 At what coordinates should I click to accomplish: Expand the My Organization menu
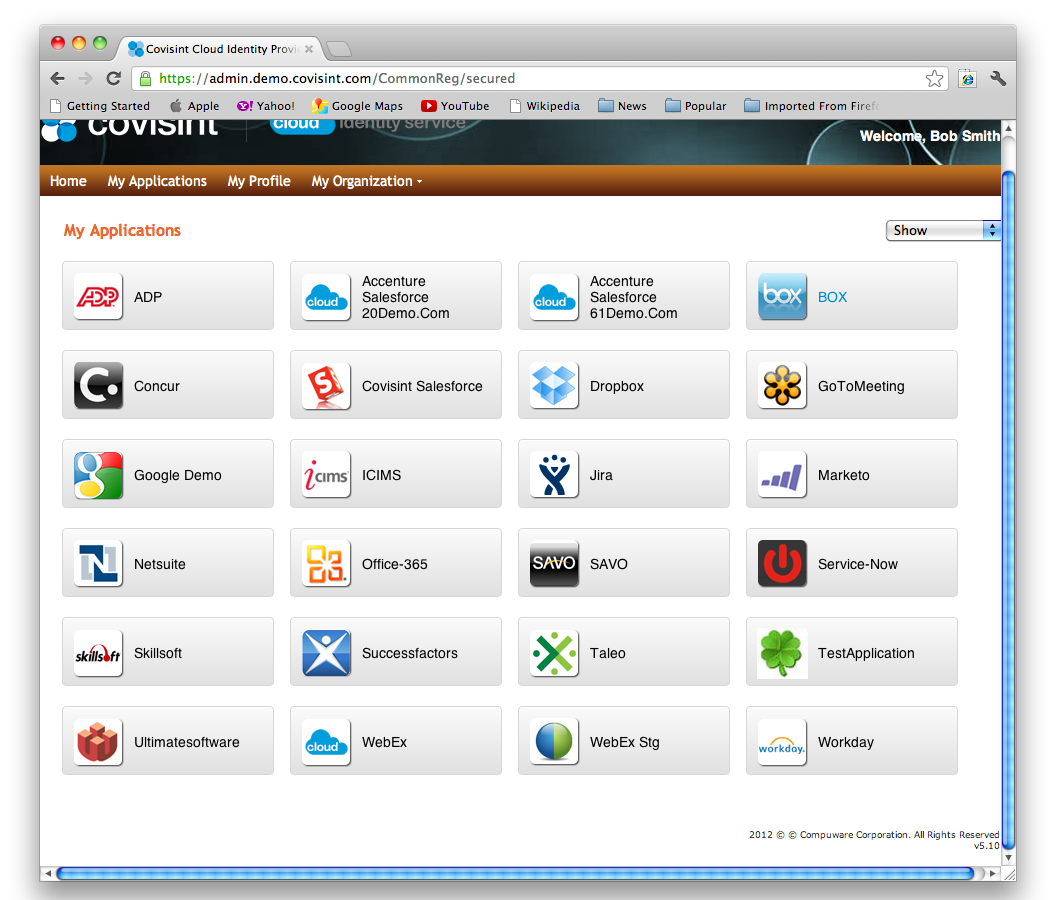click(x=366, y=181)
